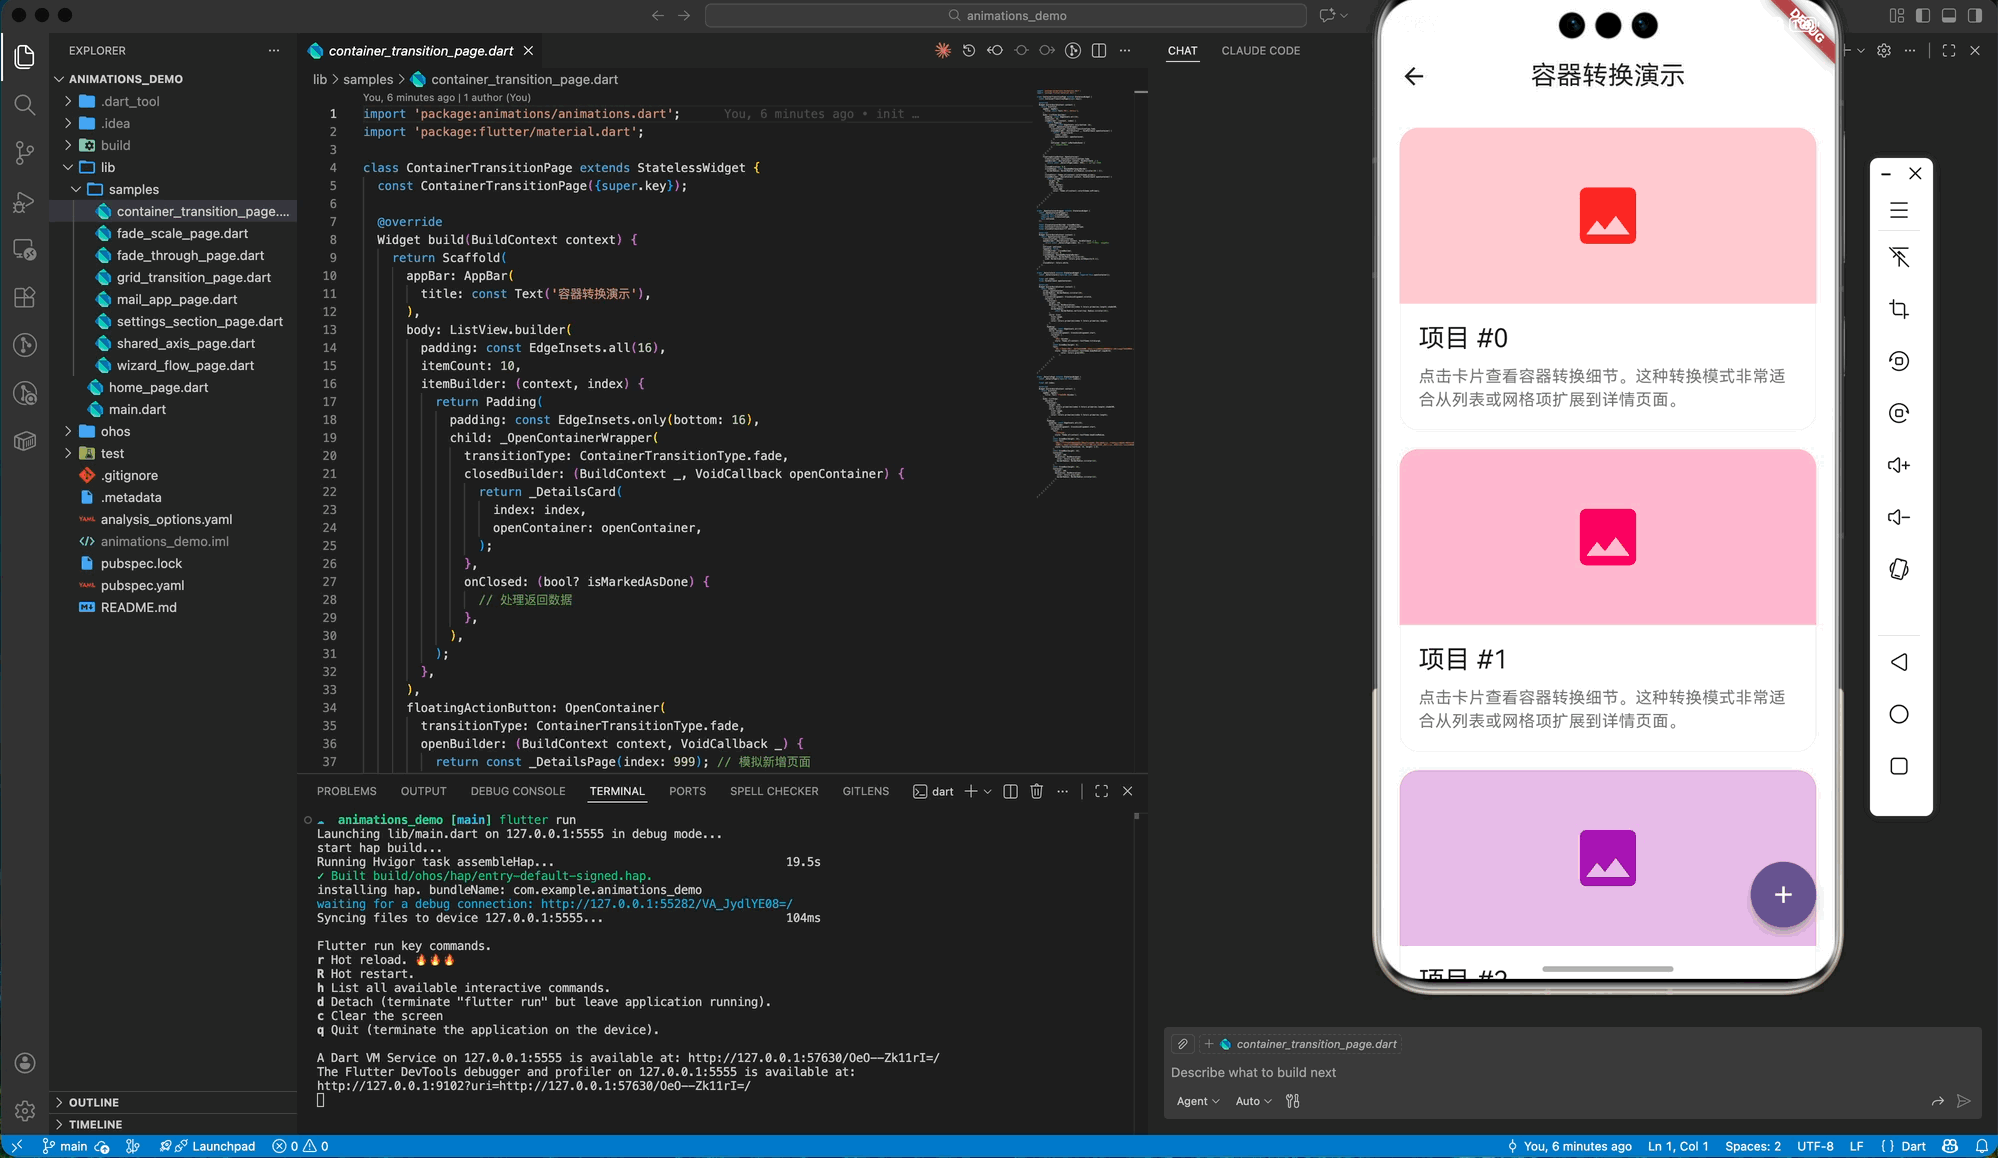Switch to the DEBUG CONSOLE tab
This screenshot has height=1158, width=1998.
[x=517, y=791]
